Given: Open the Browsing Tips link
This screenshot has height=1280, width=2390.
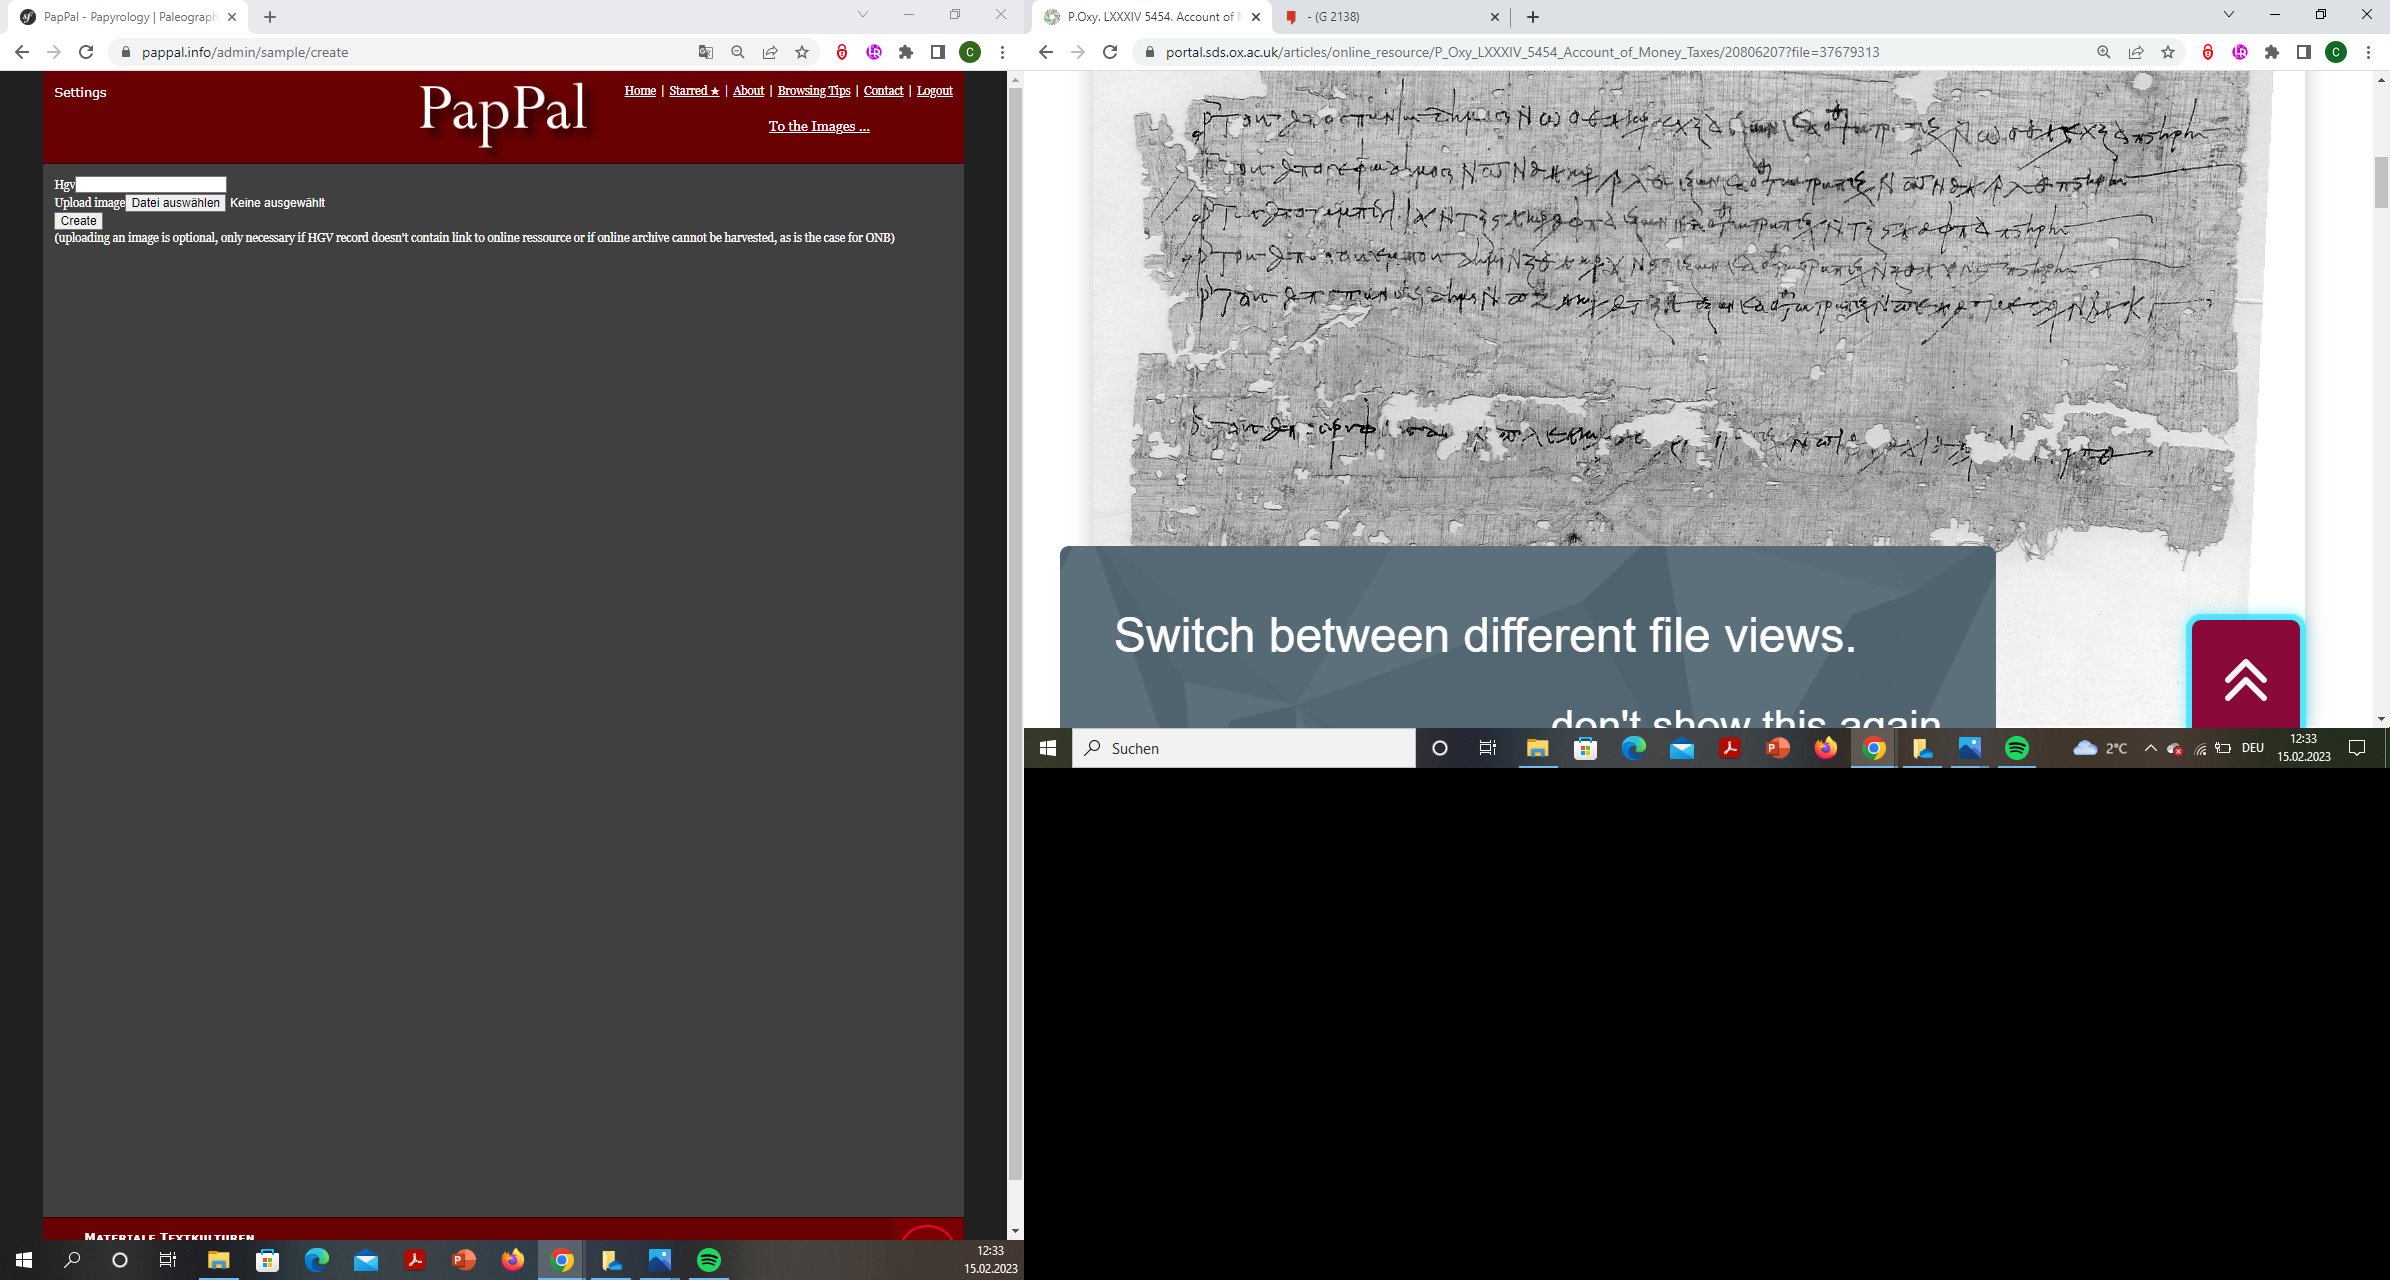Looking at the screenshot, I should [x=814, y=91].
